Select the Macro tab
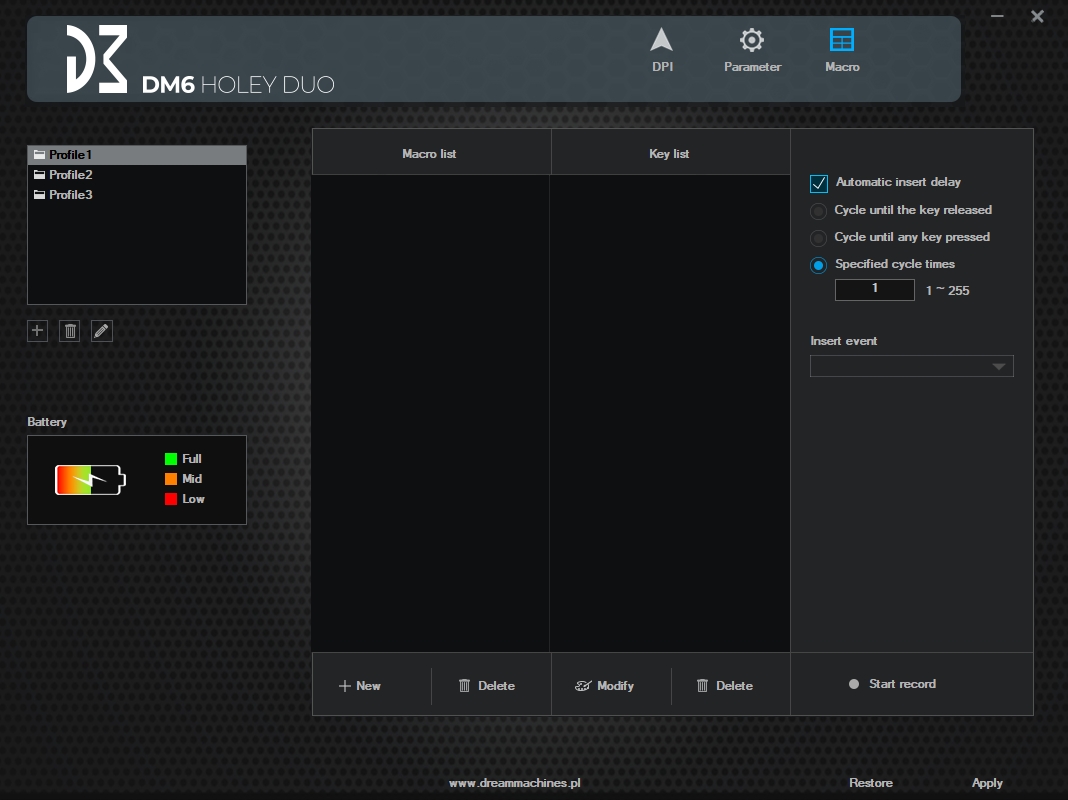Screen dimensions: 1068x800 point(842,50)
